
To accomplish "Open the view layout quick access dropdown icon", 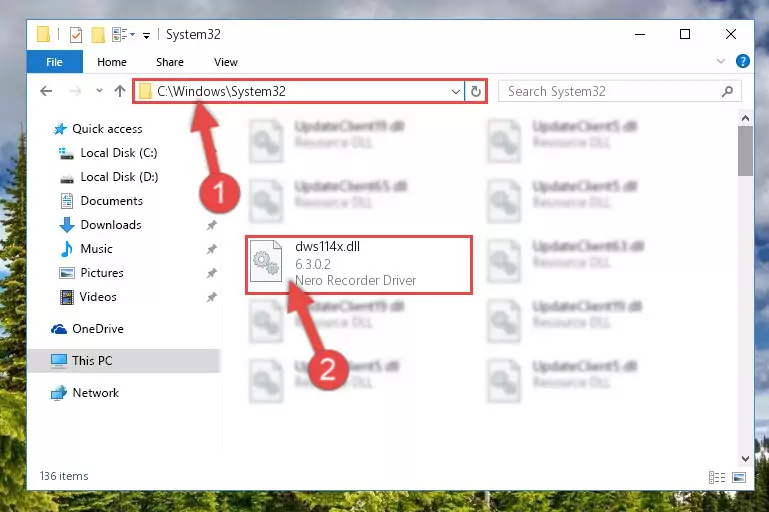I will (123, 35).
